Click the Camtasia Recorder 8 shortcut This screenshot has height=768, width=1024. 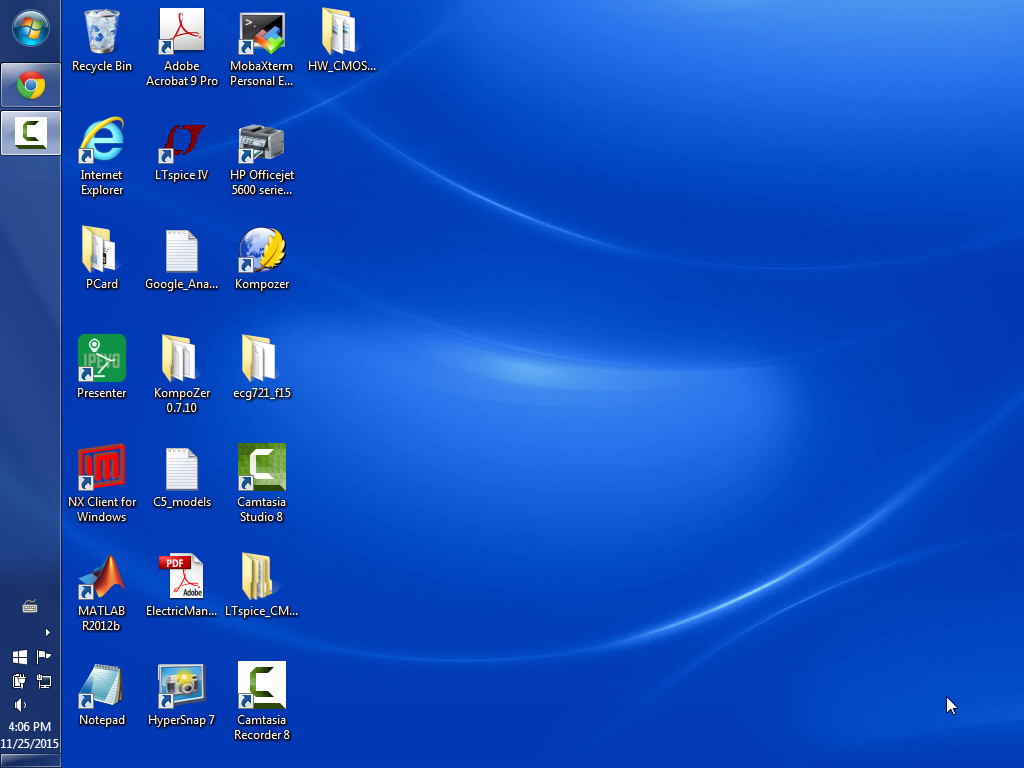tap(262, 688)
